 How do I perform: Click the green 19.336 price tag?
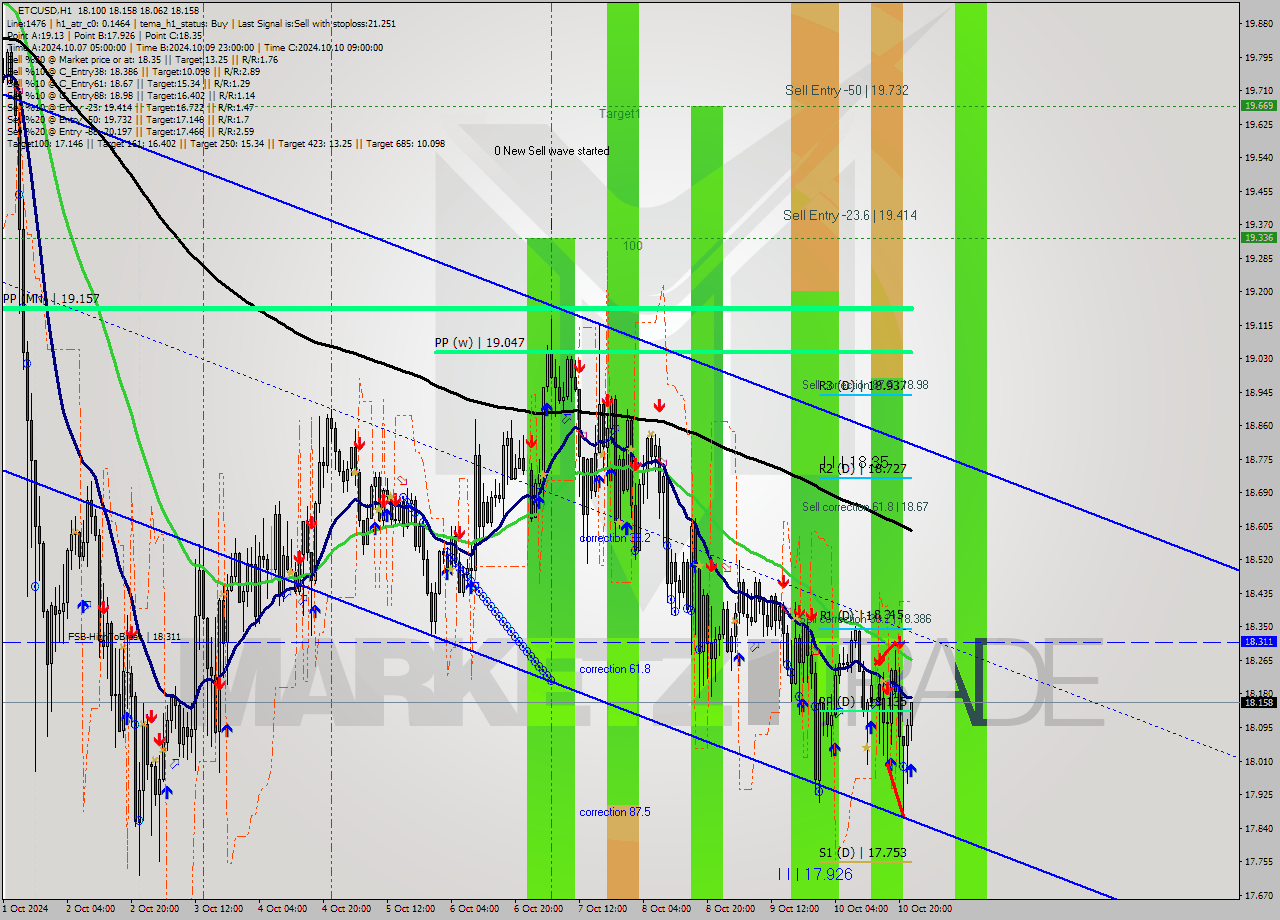[1258, 237]
